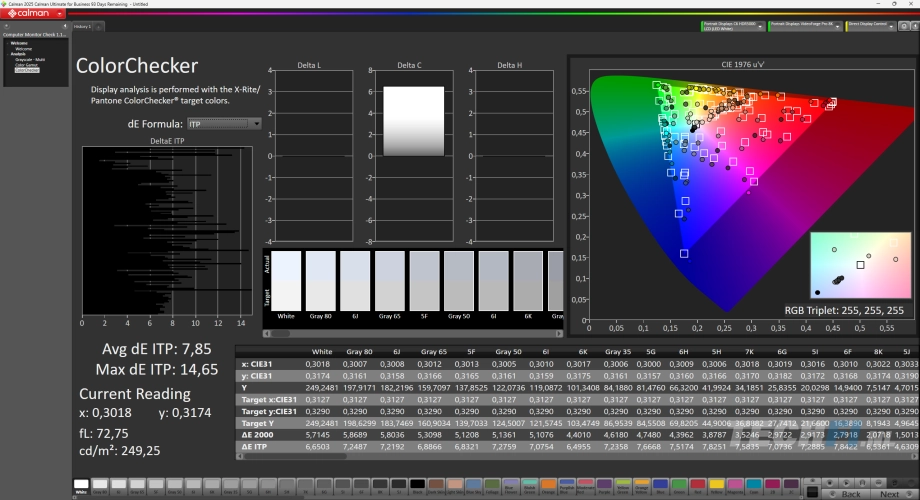Select the Bluish Green patch in bottom strip

coord(529,487)
